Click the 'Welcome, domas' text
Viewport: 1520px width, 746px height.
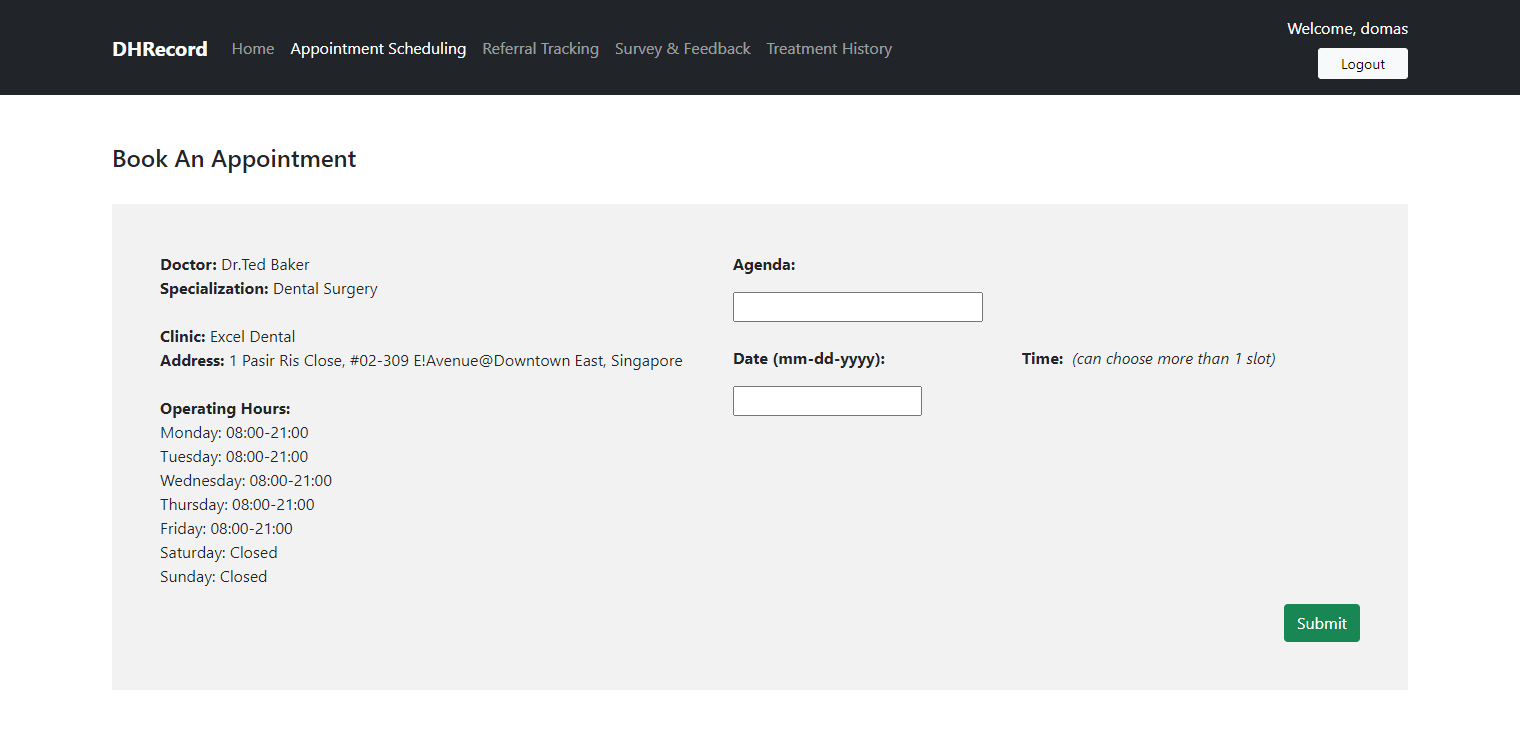1347,28
